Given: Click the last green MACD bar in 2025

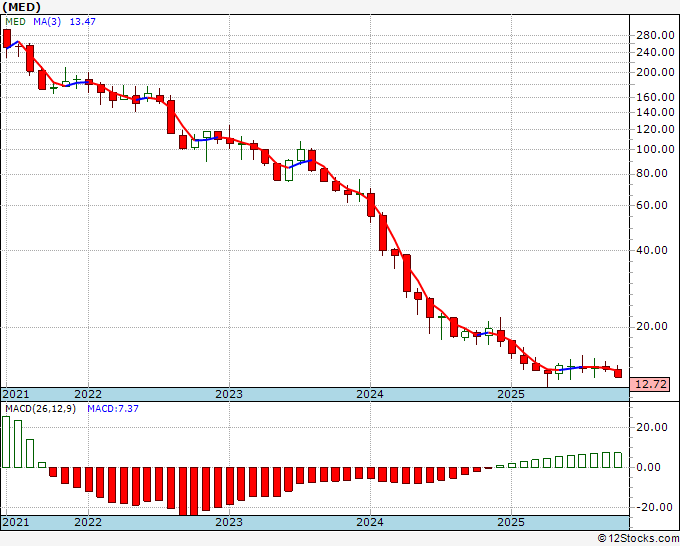Looking at the screenshot, I should point(618,460).
